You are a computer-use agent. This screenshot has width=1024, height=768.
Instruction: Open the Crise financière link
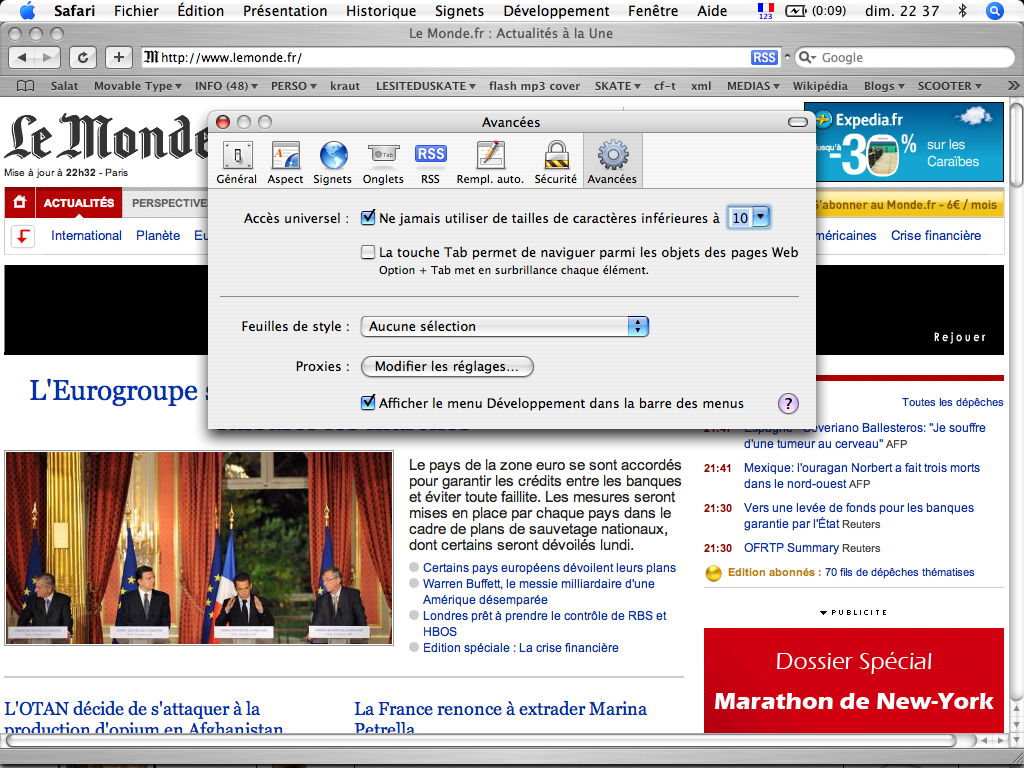coord(936,236)
